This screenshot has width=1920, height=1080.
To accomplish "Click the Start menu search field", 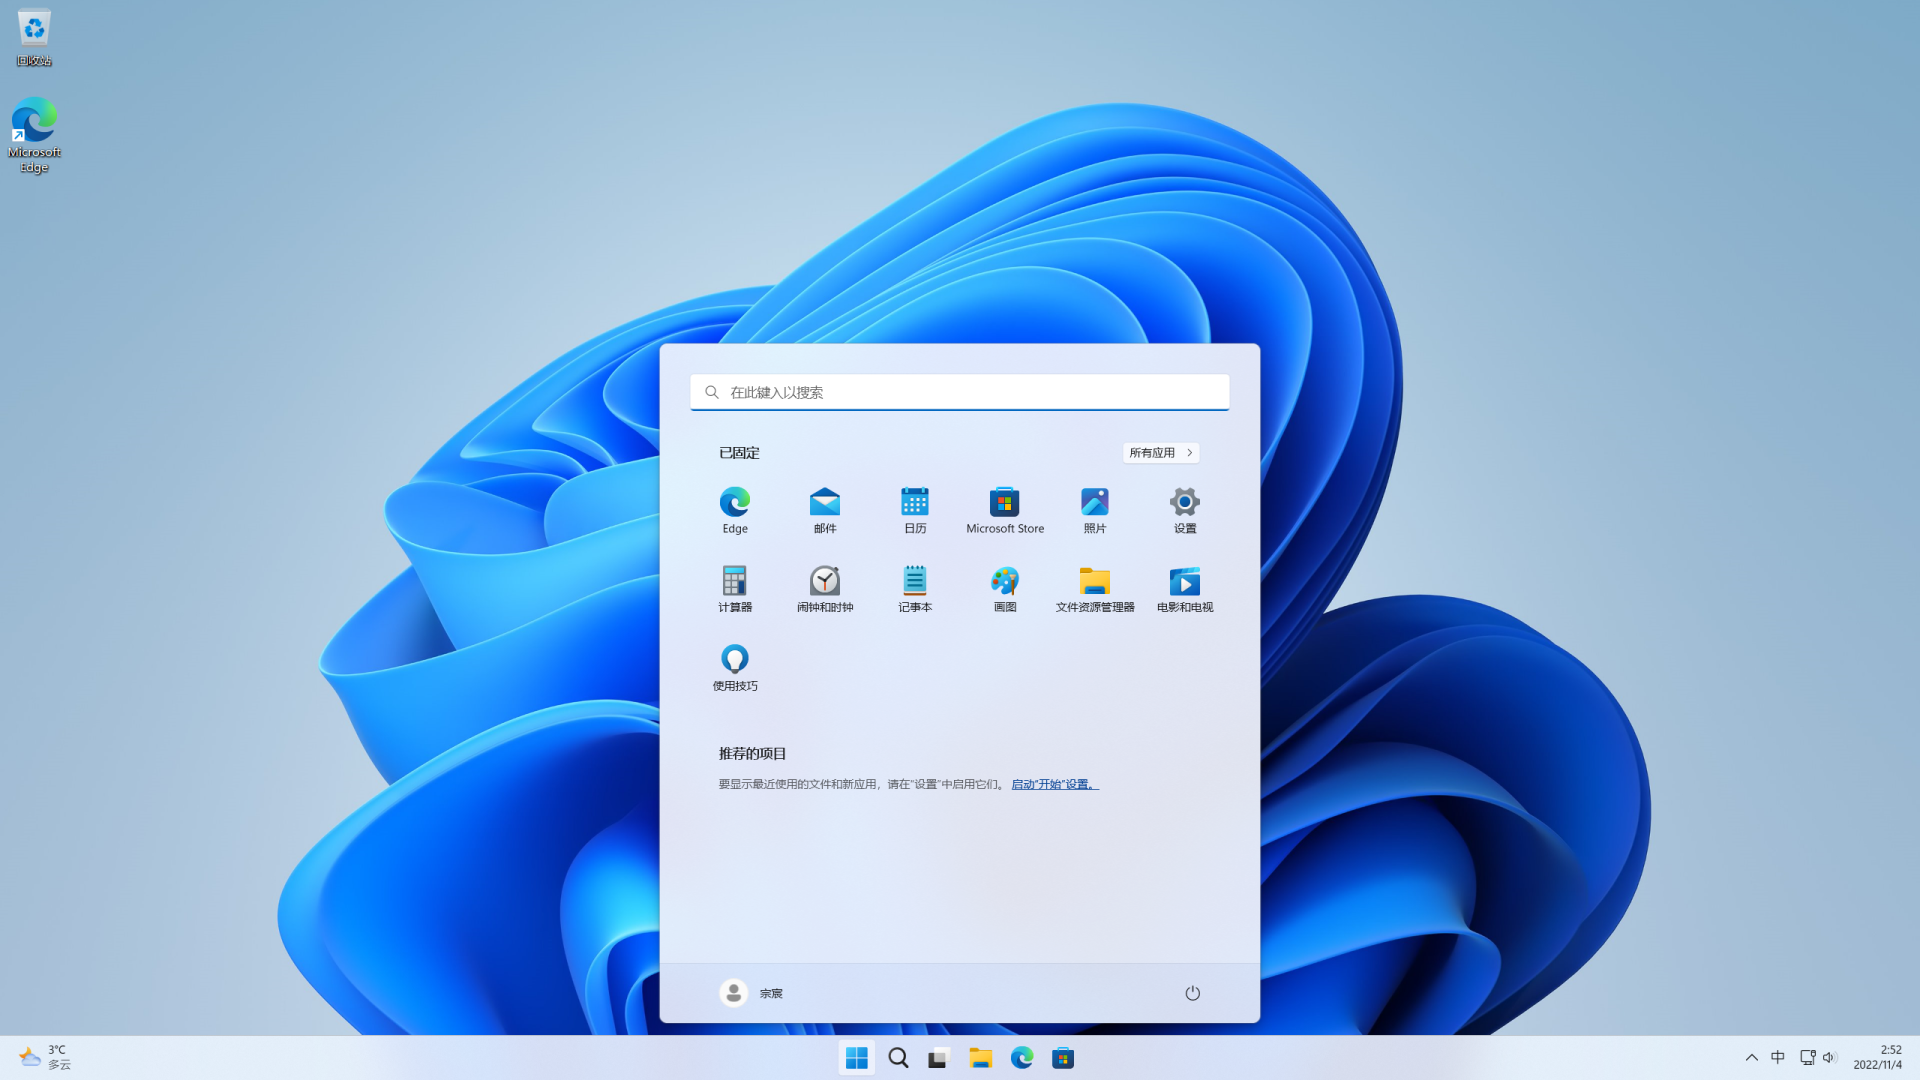I will pyautogui.click(x=960, y=392).
